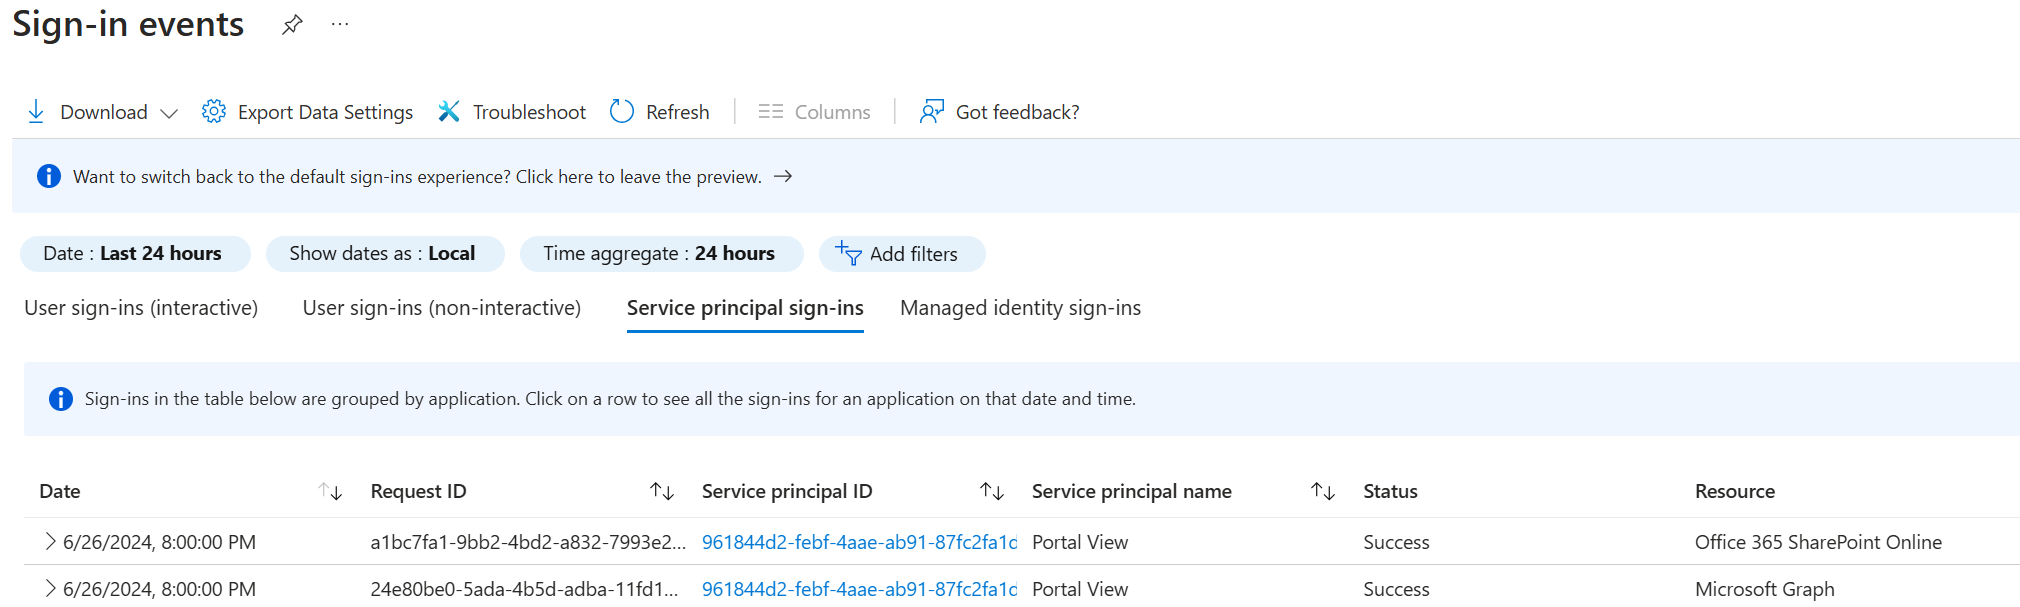The height and width of the screenshot is (607, 2020).
Task: Sort the table by Date column
Action: coord(331,491)
